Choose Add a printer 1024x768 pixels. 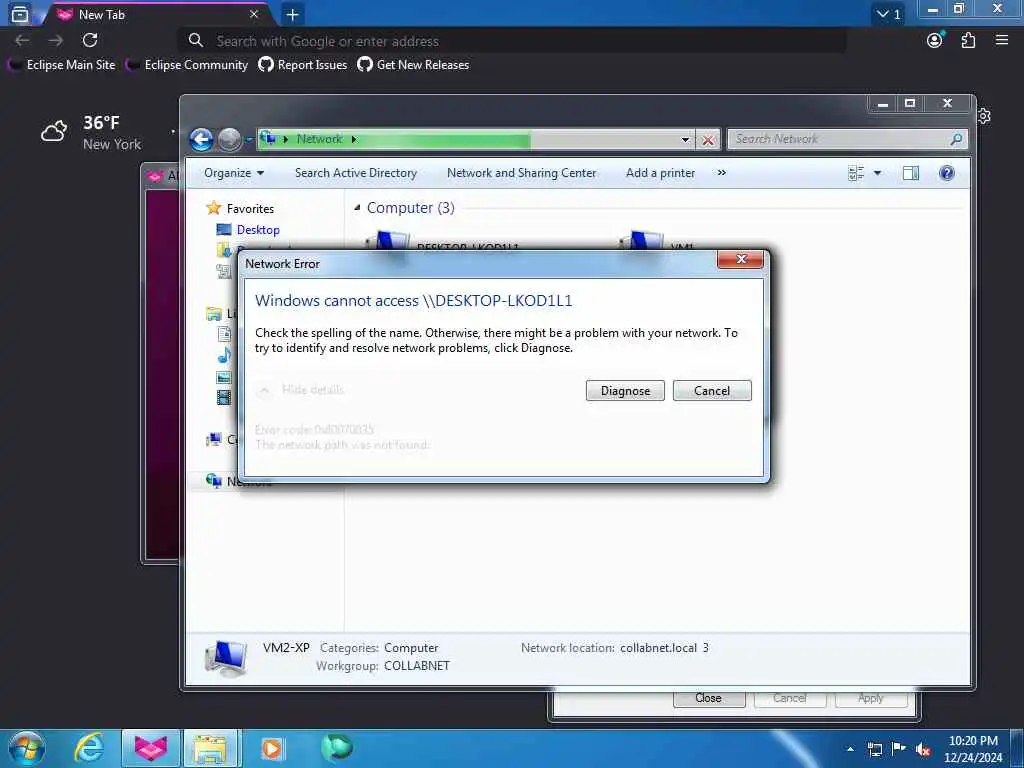click(x=660, y=173)
